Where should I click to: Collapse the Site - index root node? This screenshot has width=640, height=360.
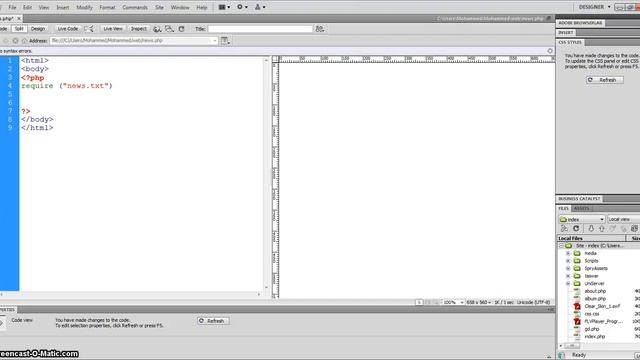561,246
